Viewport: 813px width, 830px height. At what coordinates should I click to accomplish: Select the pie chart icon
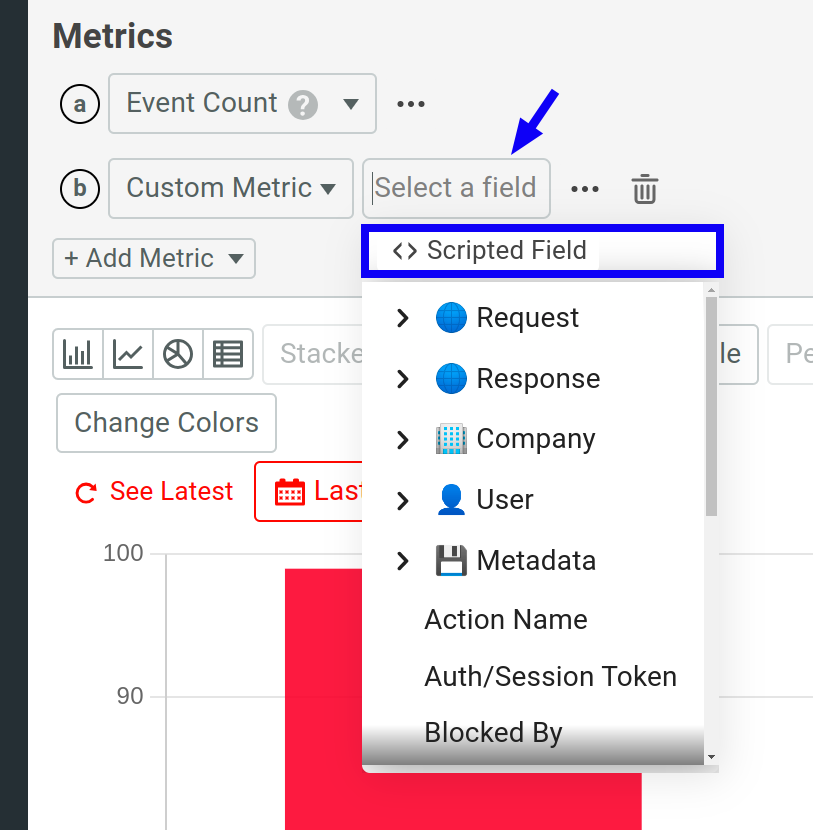(178, 354)
